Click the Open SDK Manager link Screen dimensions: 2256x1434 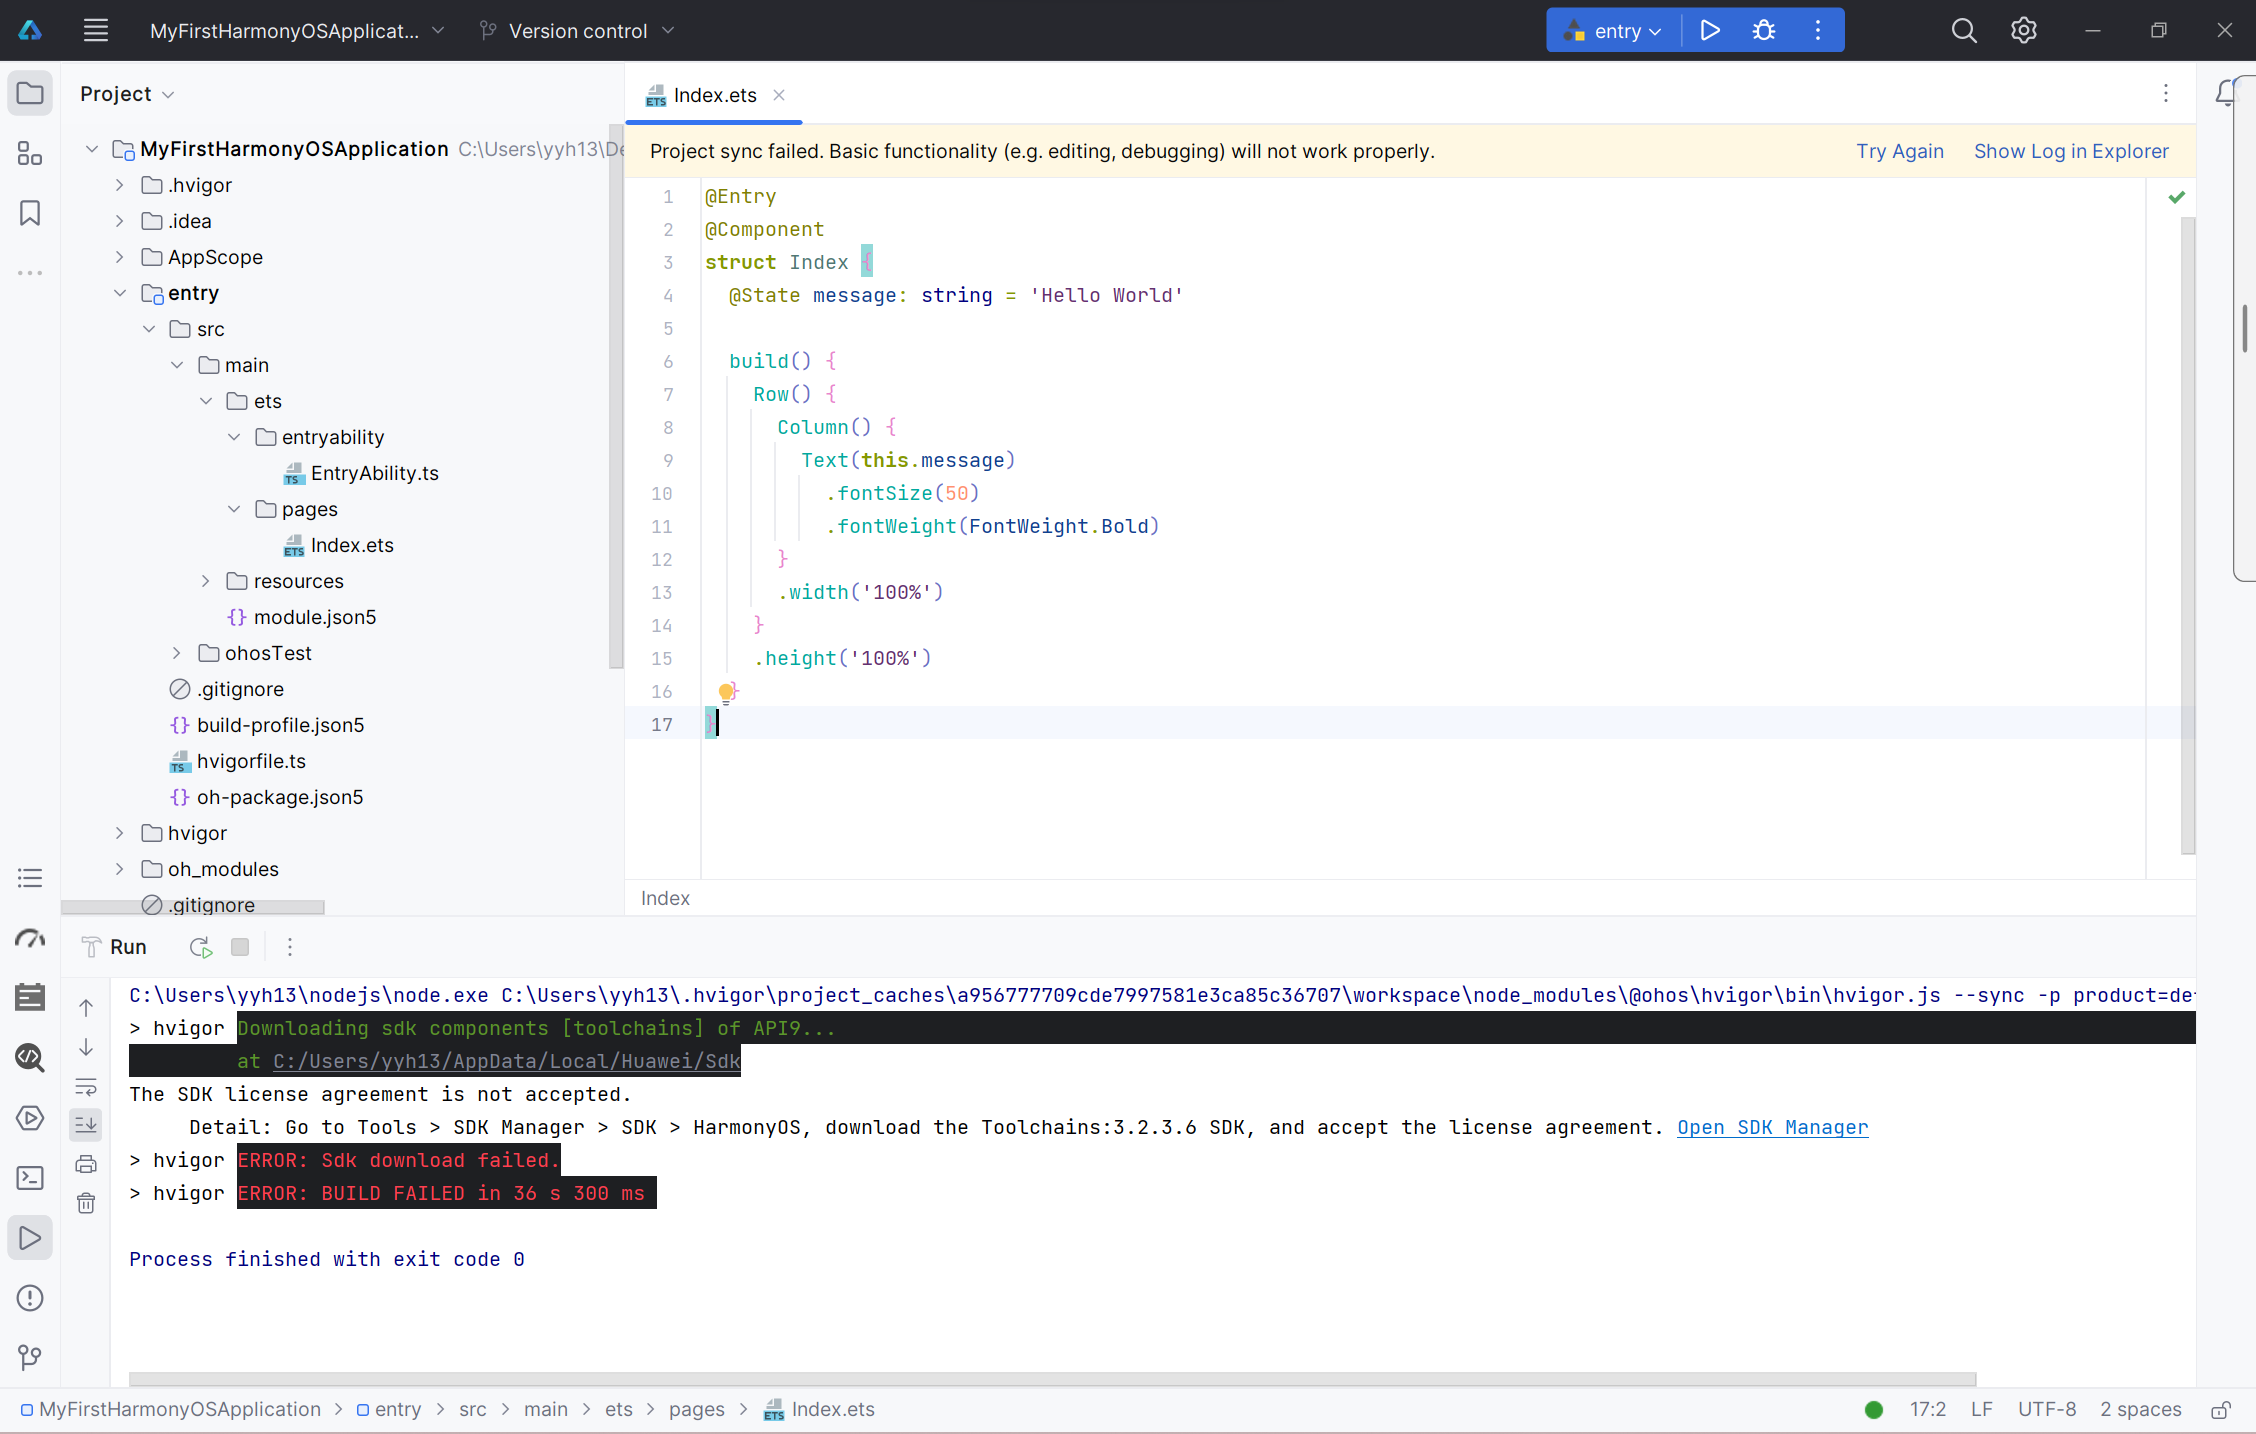[1772, 1127]
